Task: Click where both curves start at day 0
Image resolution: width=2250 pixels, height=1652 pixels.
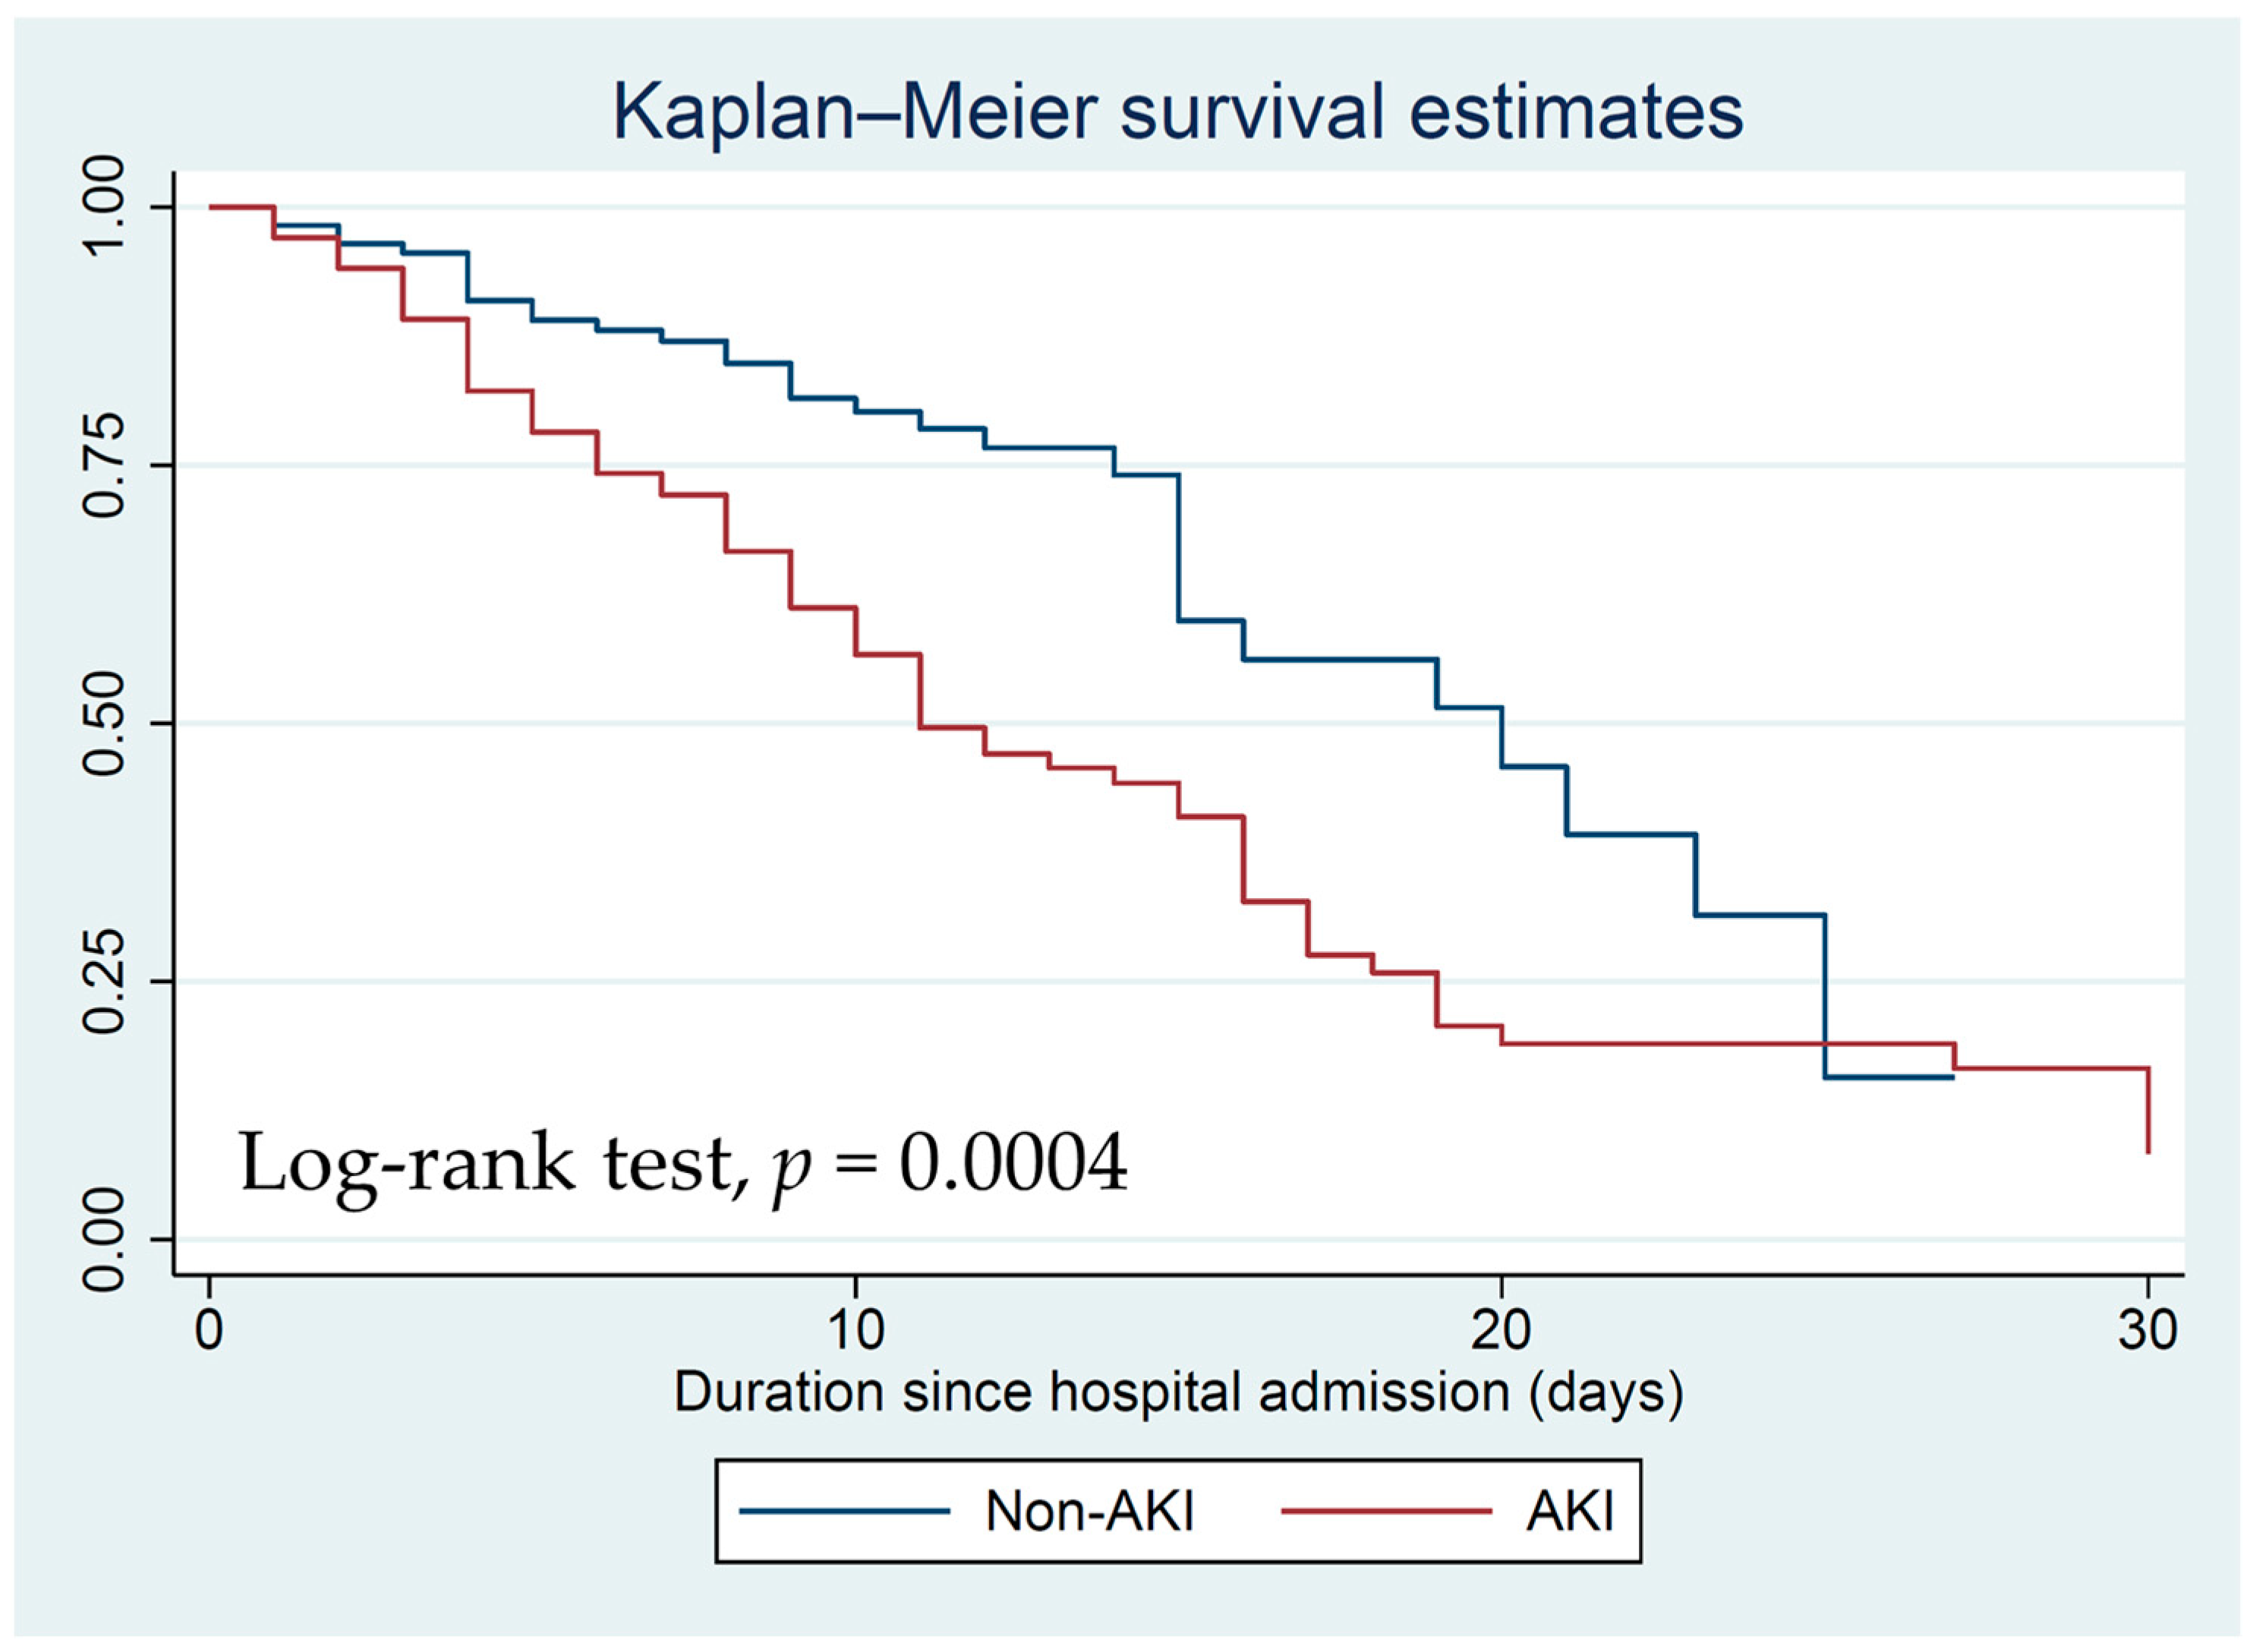Action: point(210,207)
